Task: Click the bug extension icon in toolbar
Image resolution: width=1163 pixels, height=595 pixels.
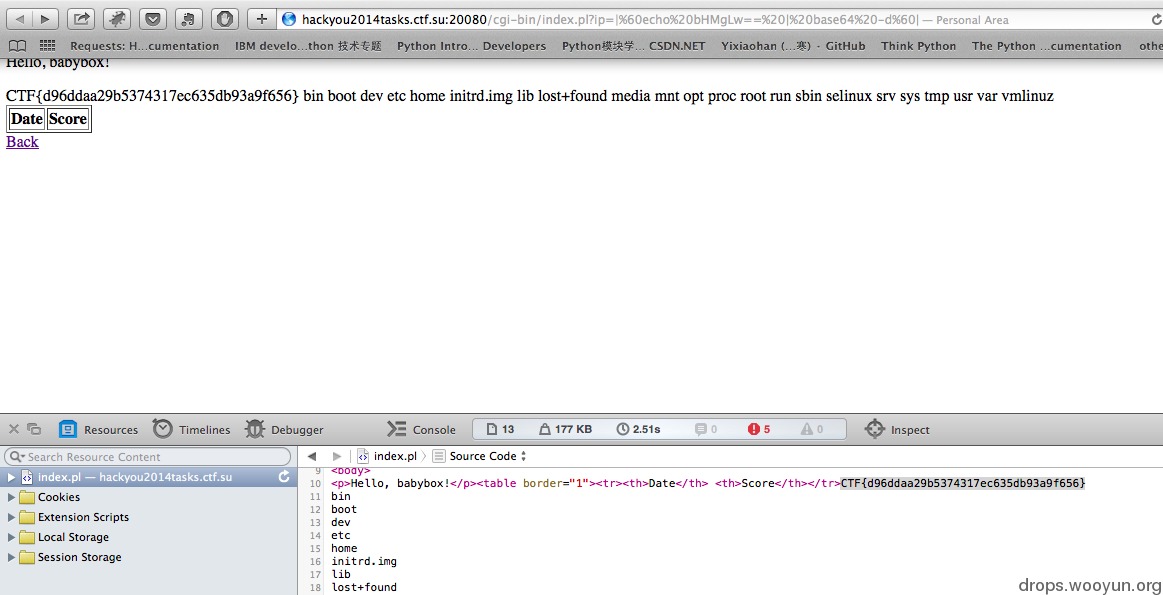Action: click(117, 19)
